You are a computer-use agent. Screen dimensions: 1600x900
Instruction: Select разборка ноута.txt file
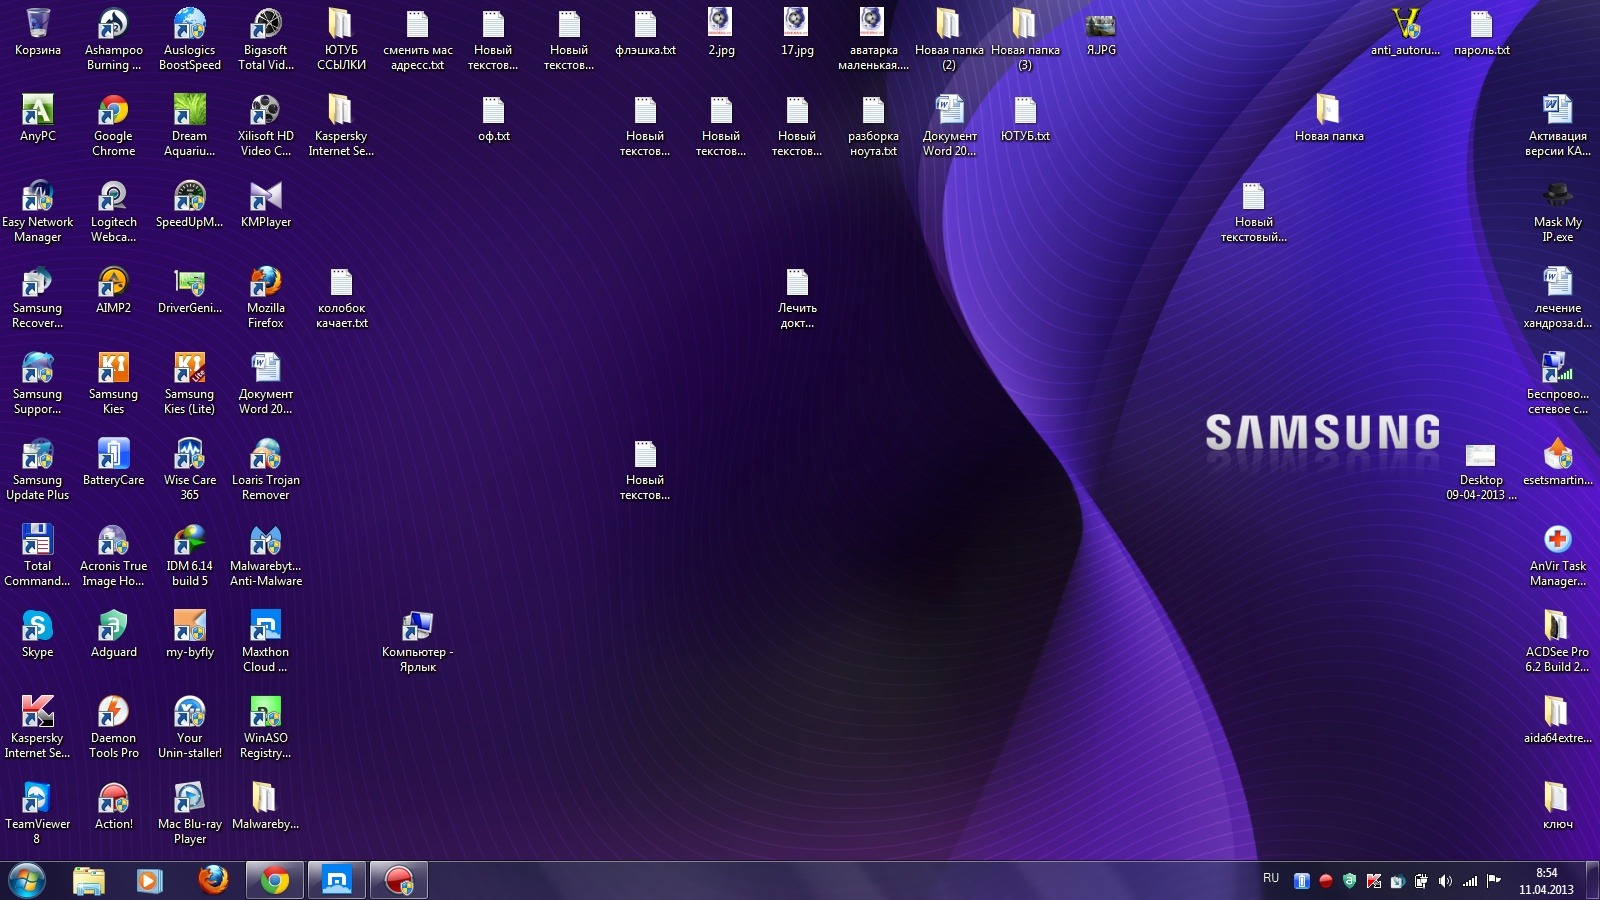coord(874,125)
